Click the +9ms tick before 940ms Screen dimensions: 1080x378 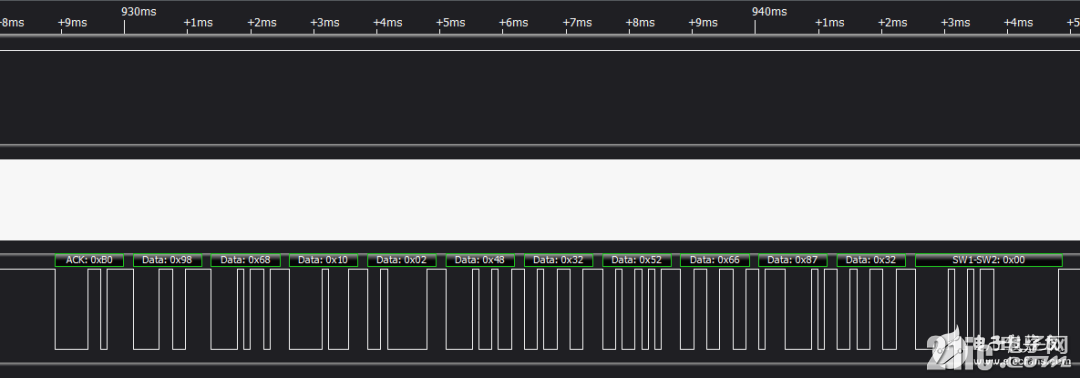703,23
